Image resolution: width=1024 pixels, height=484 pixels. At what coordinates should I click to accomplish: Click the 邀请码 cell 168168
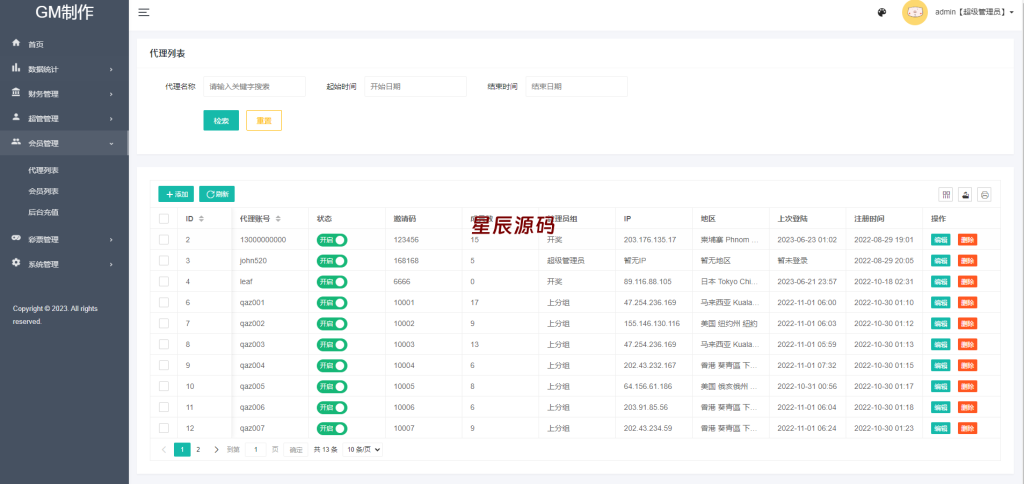[x=406, y=261]
